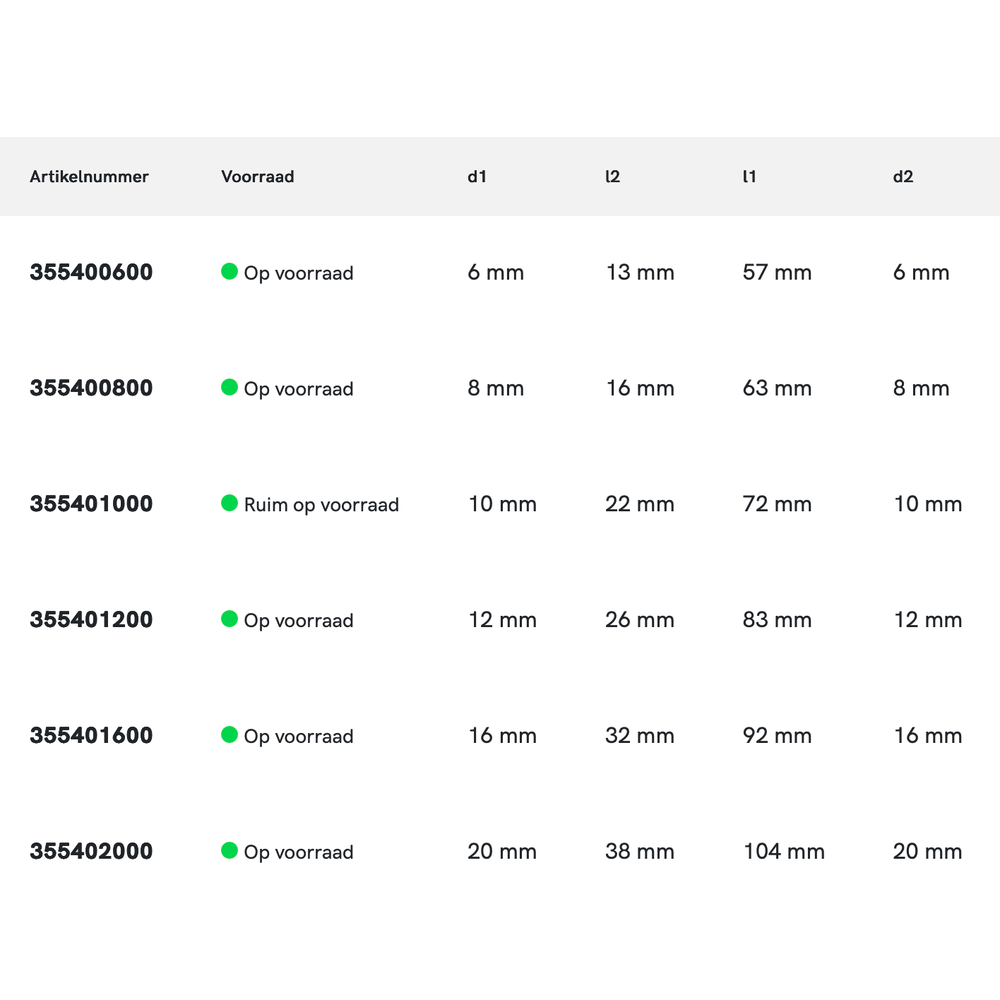This screenshot has width=1000, height=1000.
Task: Click the Artikelnummer column header
Action: pos(89,177)
